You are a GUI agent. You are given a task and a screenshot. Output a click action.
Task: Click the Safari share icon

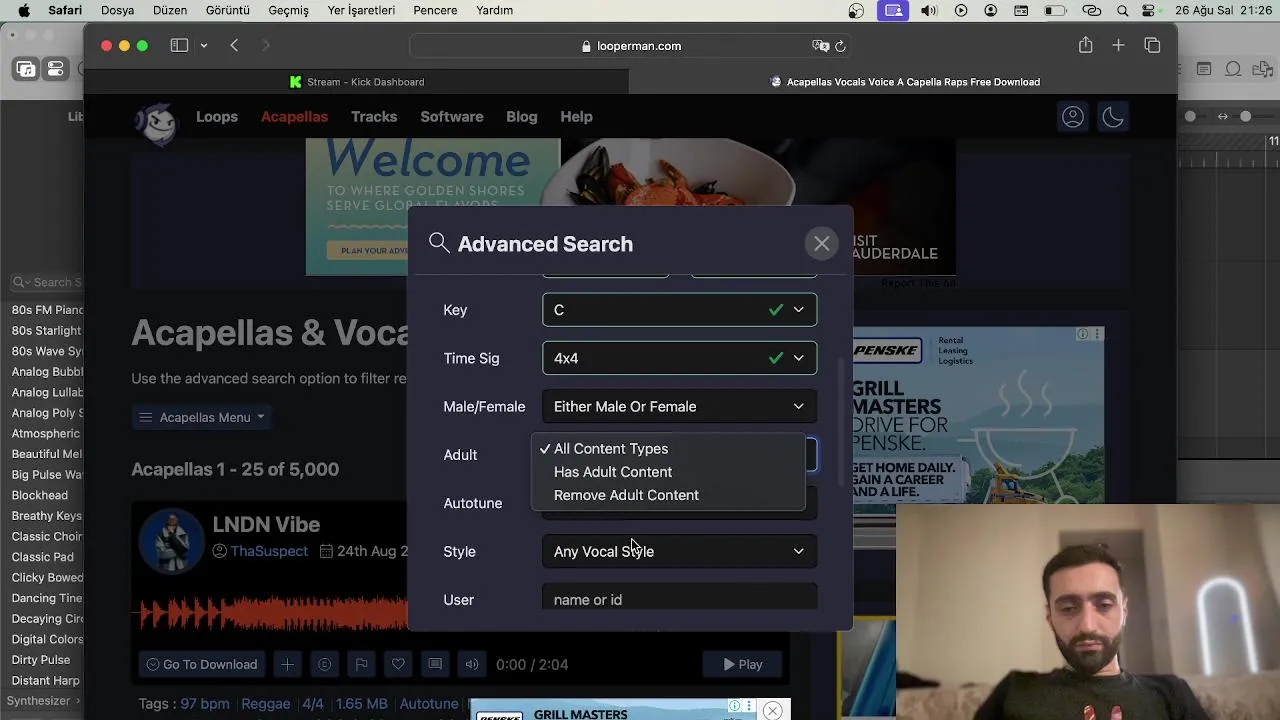(x=1085, y=45)
